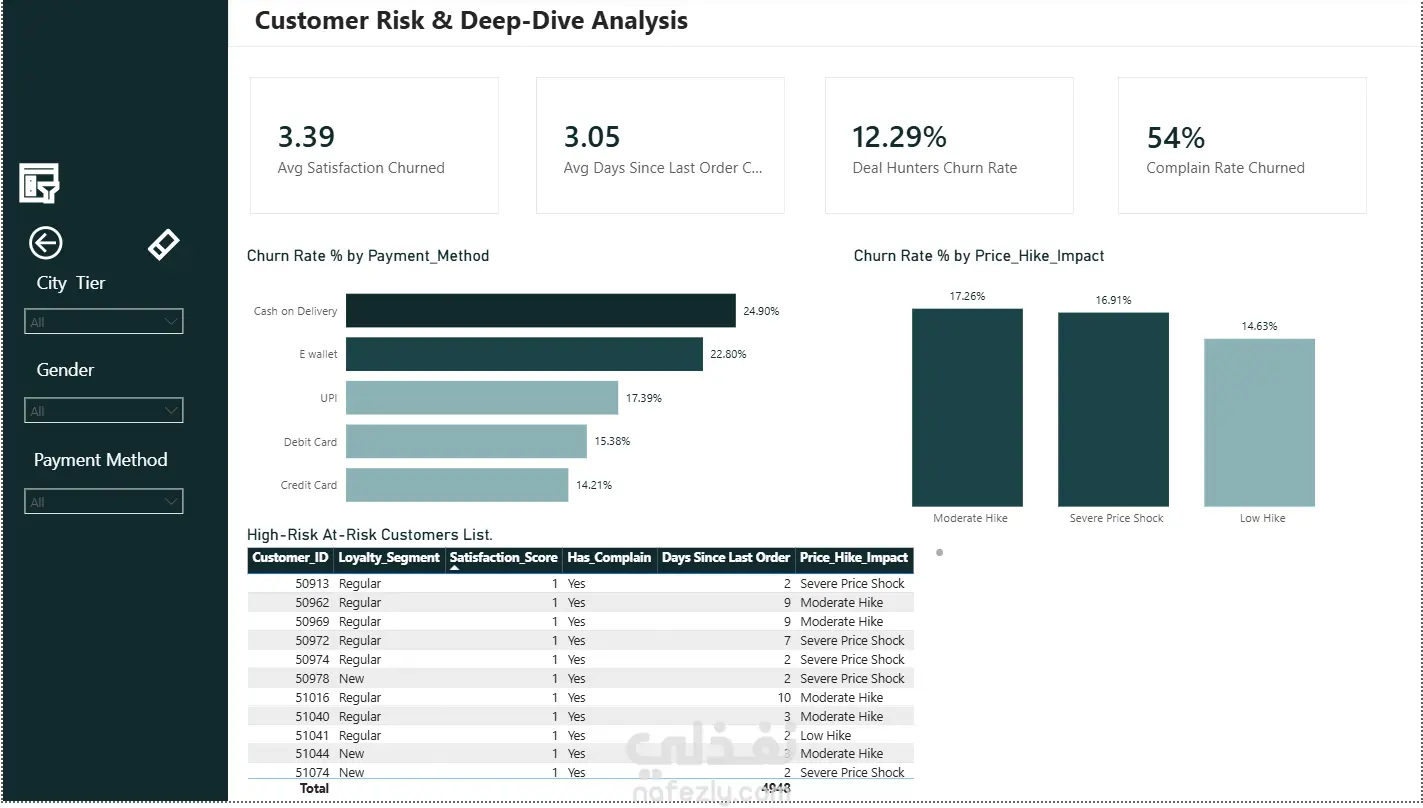This screenshot has width=1423, height=808.
Task: Sort table by Satisfaction_Score column header
Action: 503,558
